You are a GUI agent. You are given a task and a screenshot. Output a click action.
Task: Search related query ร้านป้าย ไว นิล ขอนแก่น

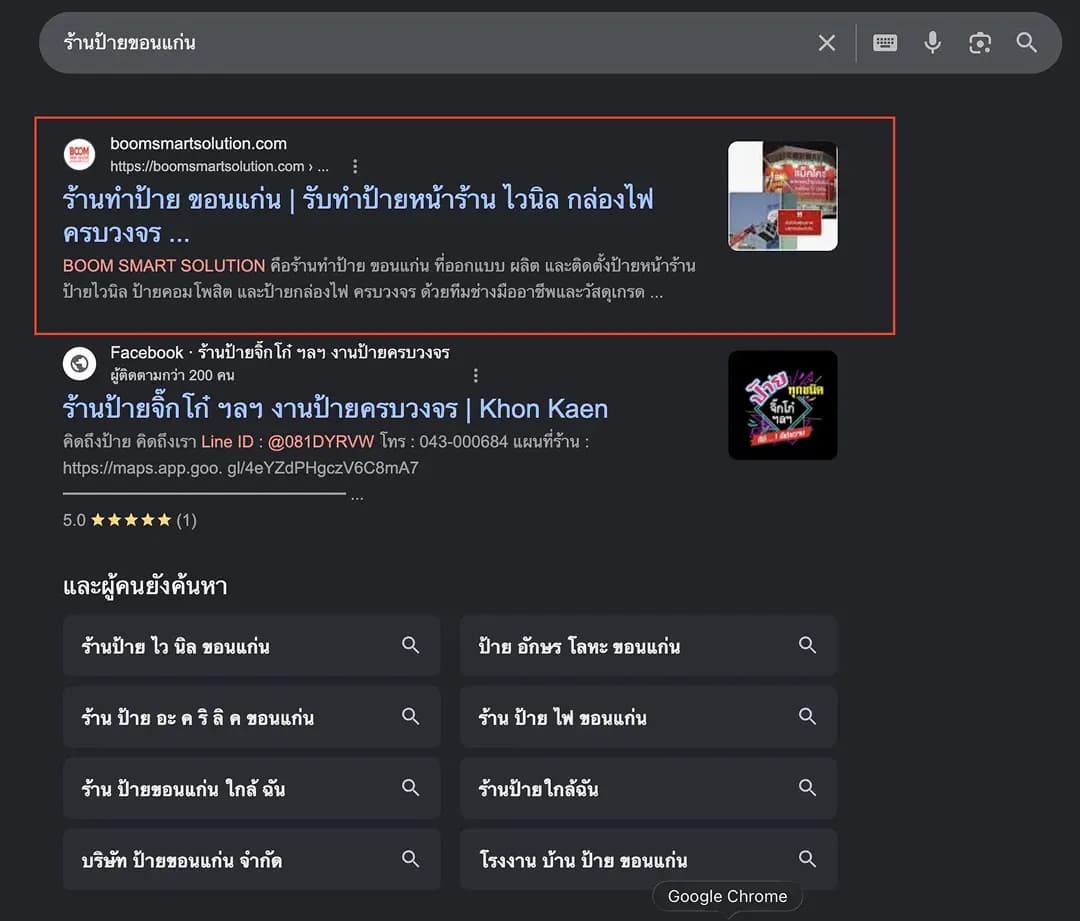click(251, 646)
